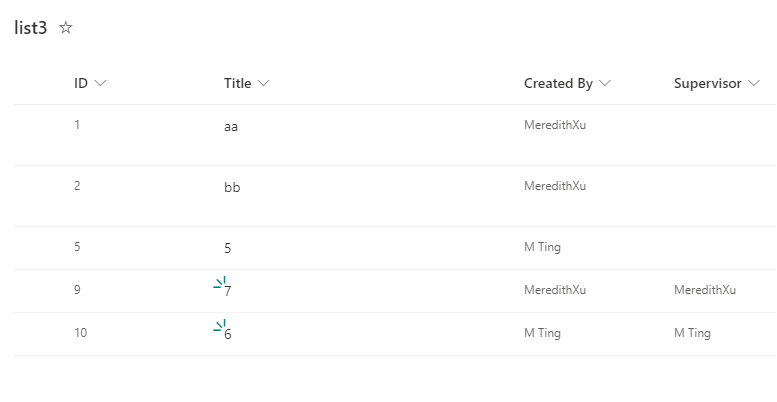The width and height of the screenshot is (777, 402).
Task: Expand the Supervisor column dropdown chevron
Action: point(754,83)
